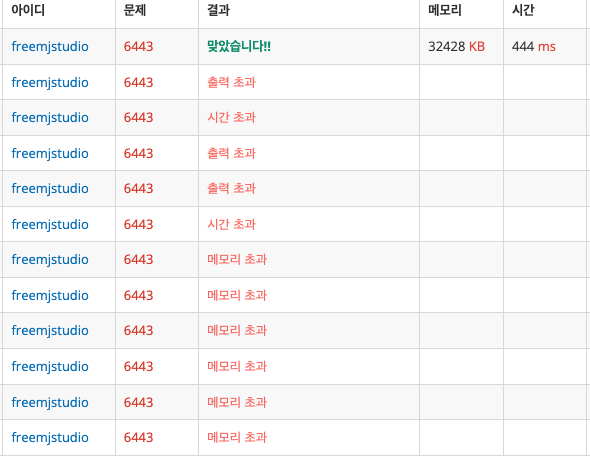
Task: Click the 결과 column header
Action: click(x=218, y=10)
